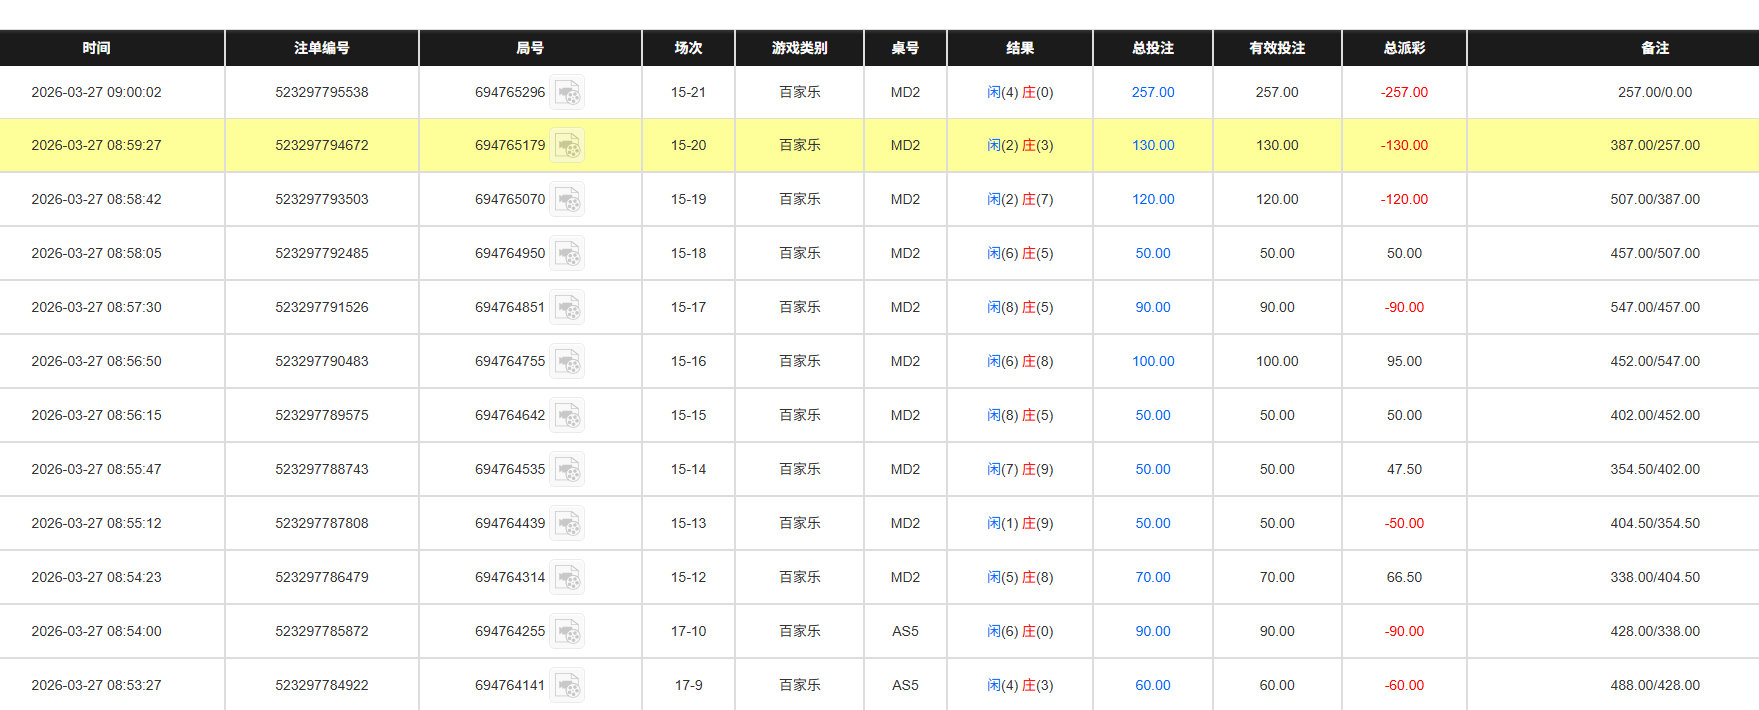Screen dimensions: 1759x710
Task: Open video replay icon for round 694765070
Action: pyautogui.click(x=568, y=199)
